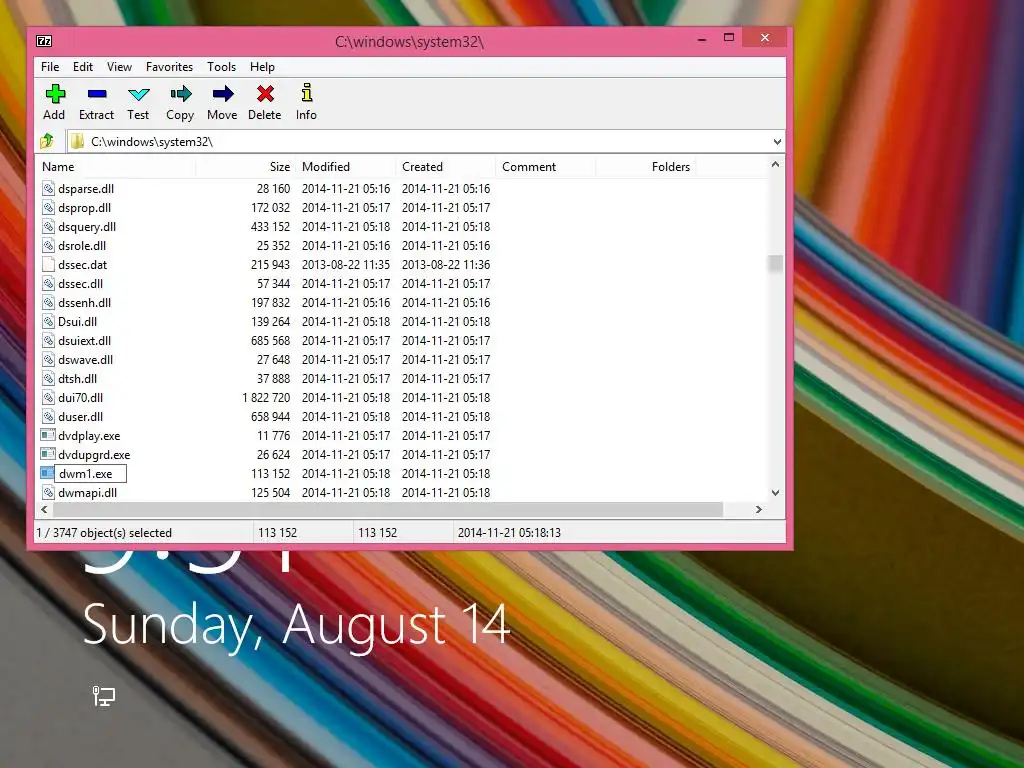Select the dsuiext.dll file name

(84, 340)
